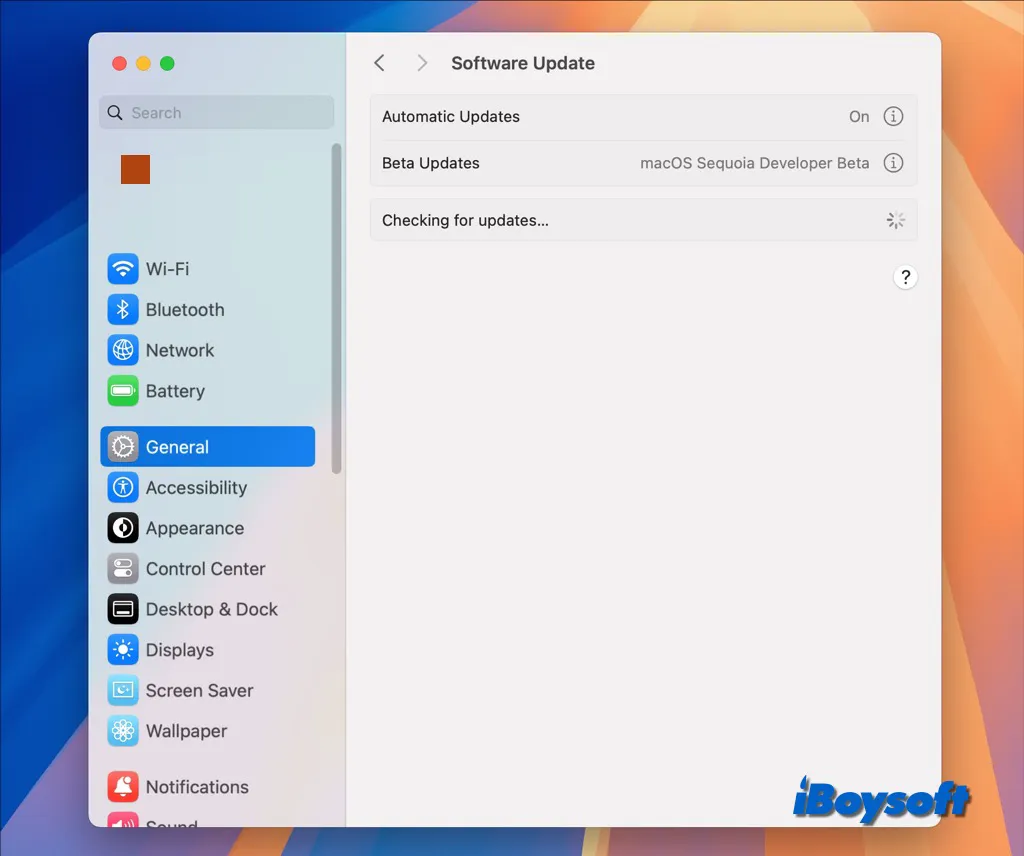This screenshot has height=856, width=1024.
Task: Select Appearance label in sidebar
Action: click(x=195, y=528)
